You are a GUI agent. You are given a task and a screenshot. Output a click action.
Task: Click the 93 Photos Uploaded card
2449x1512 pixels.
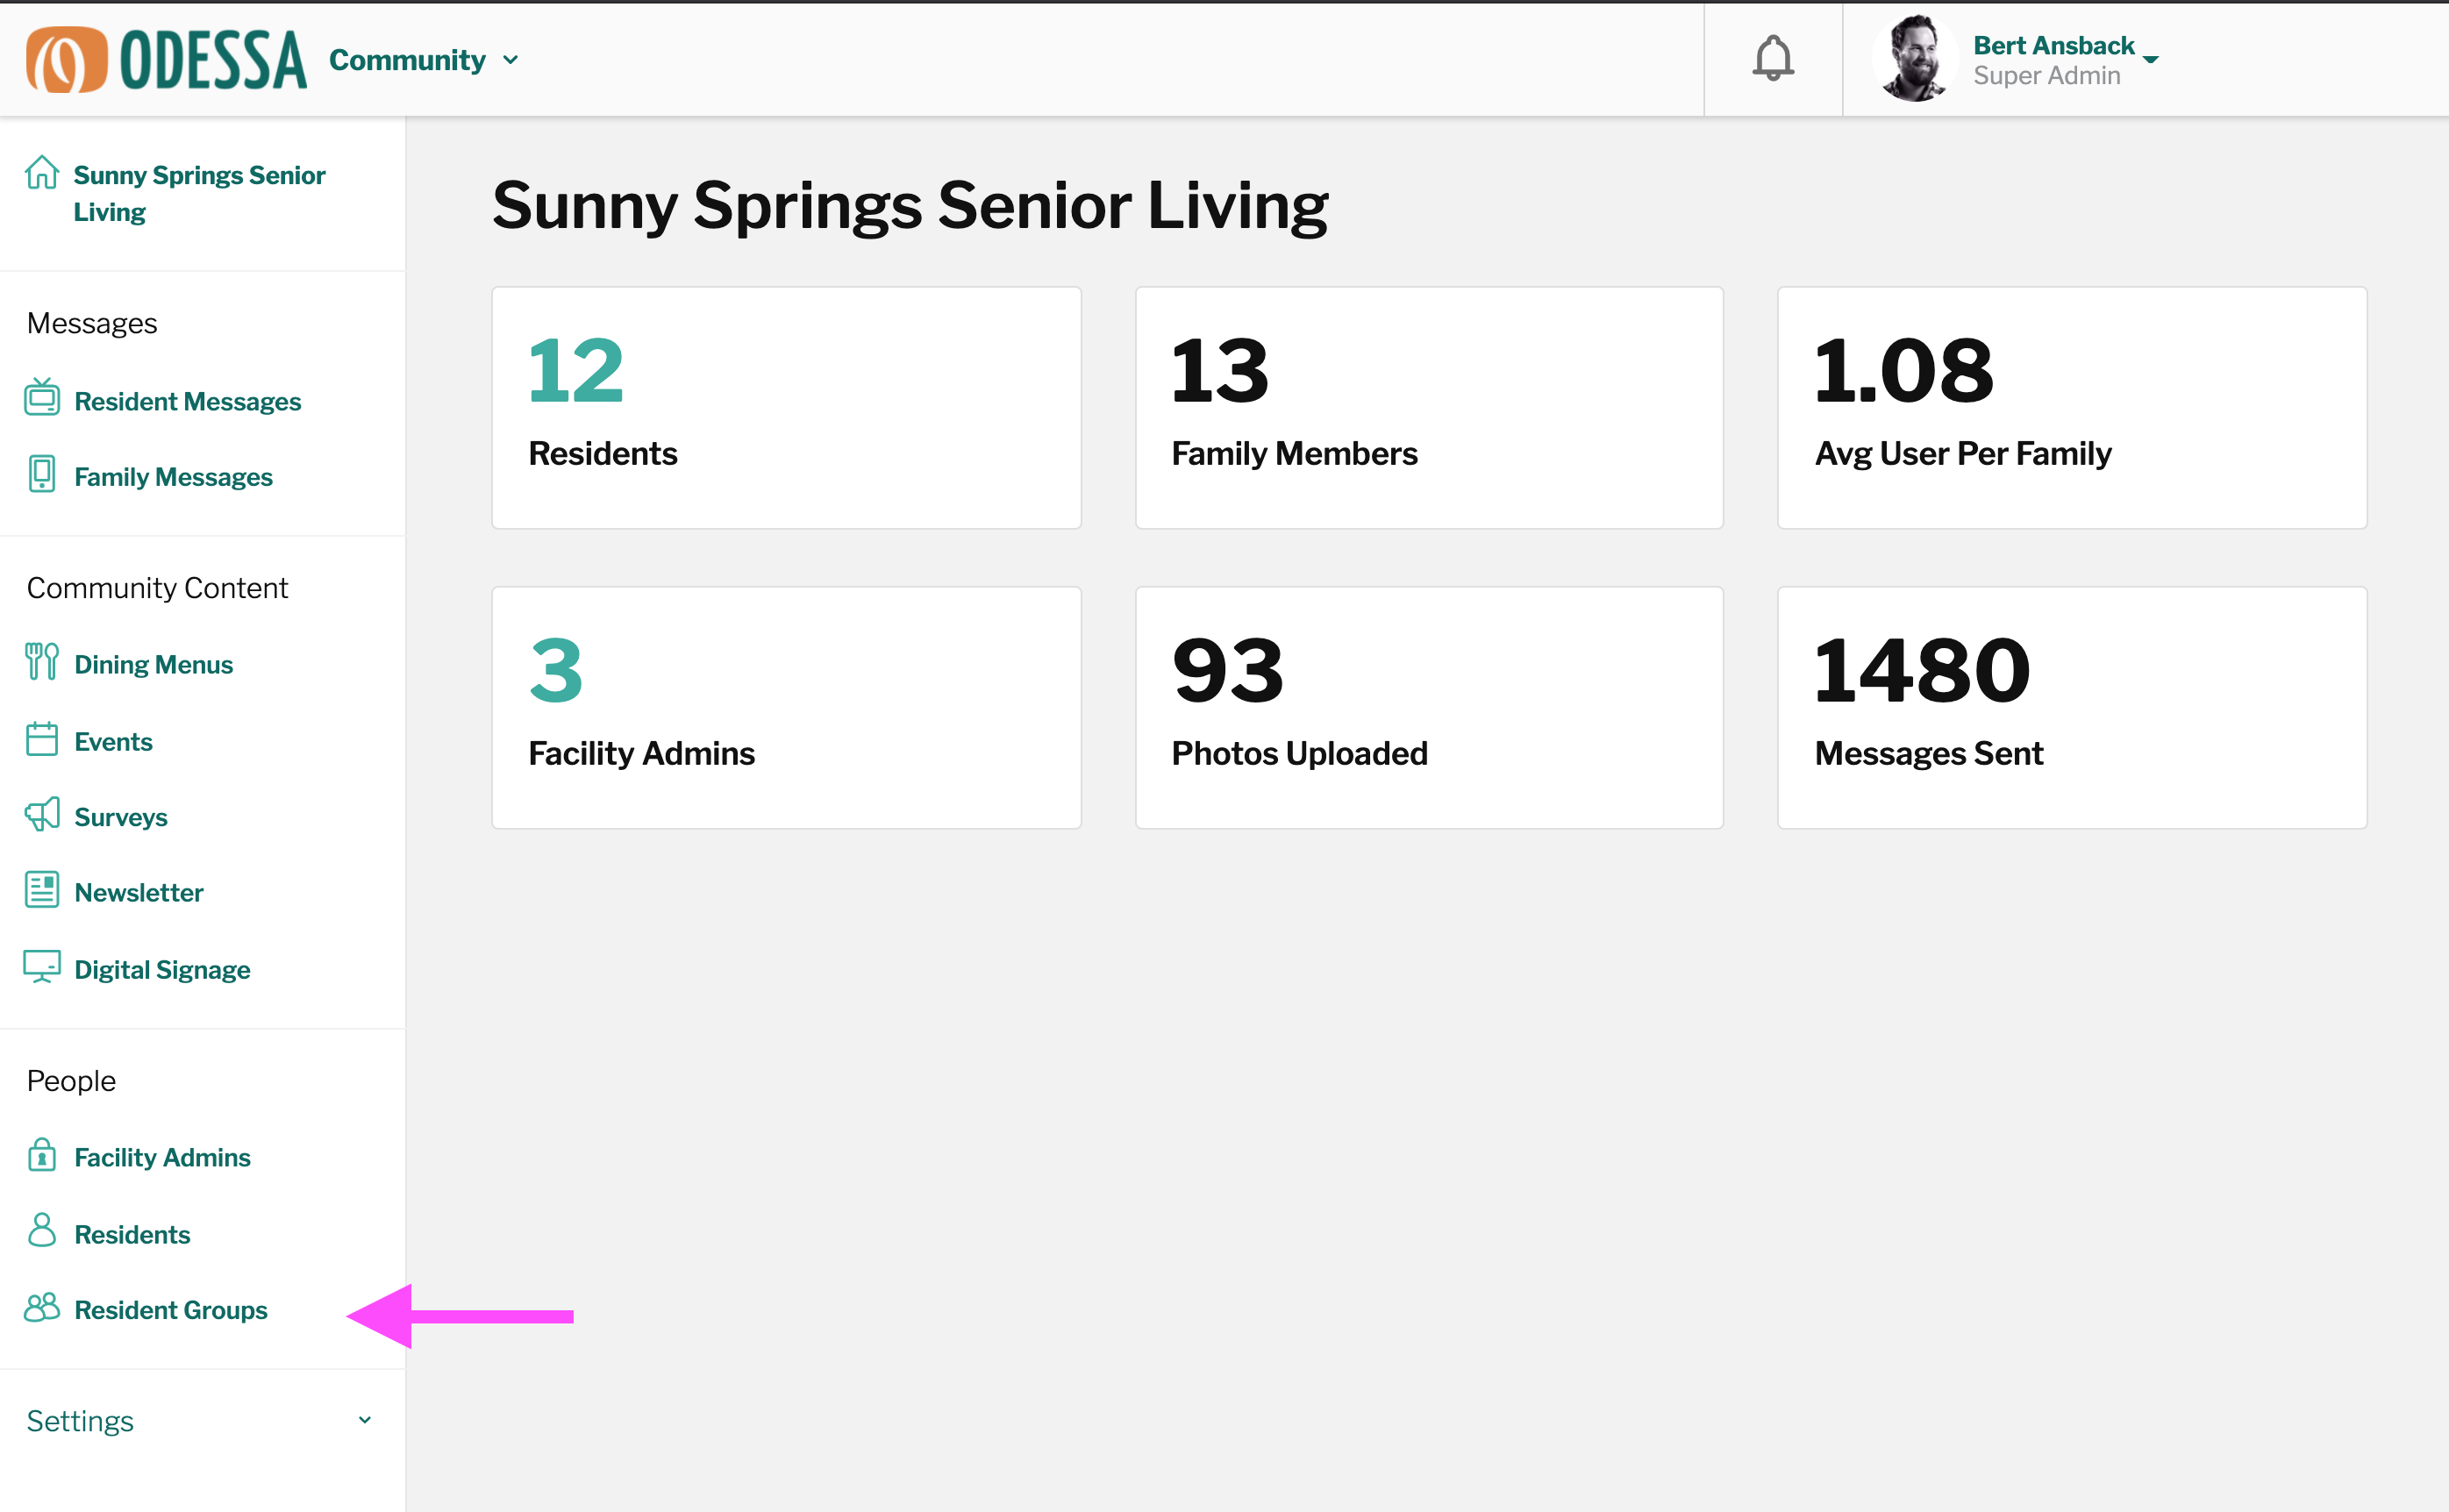click(x=1429, y=707)
